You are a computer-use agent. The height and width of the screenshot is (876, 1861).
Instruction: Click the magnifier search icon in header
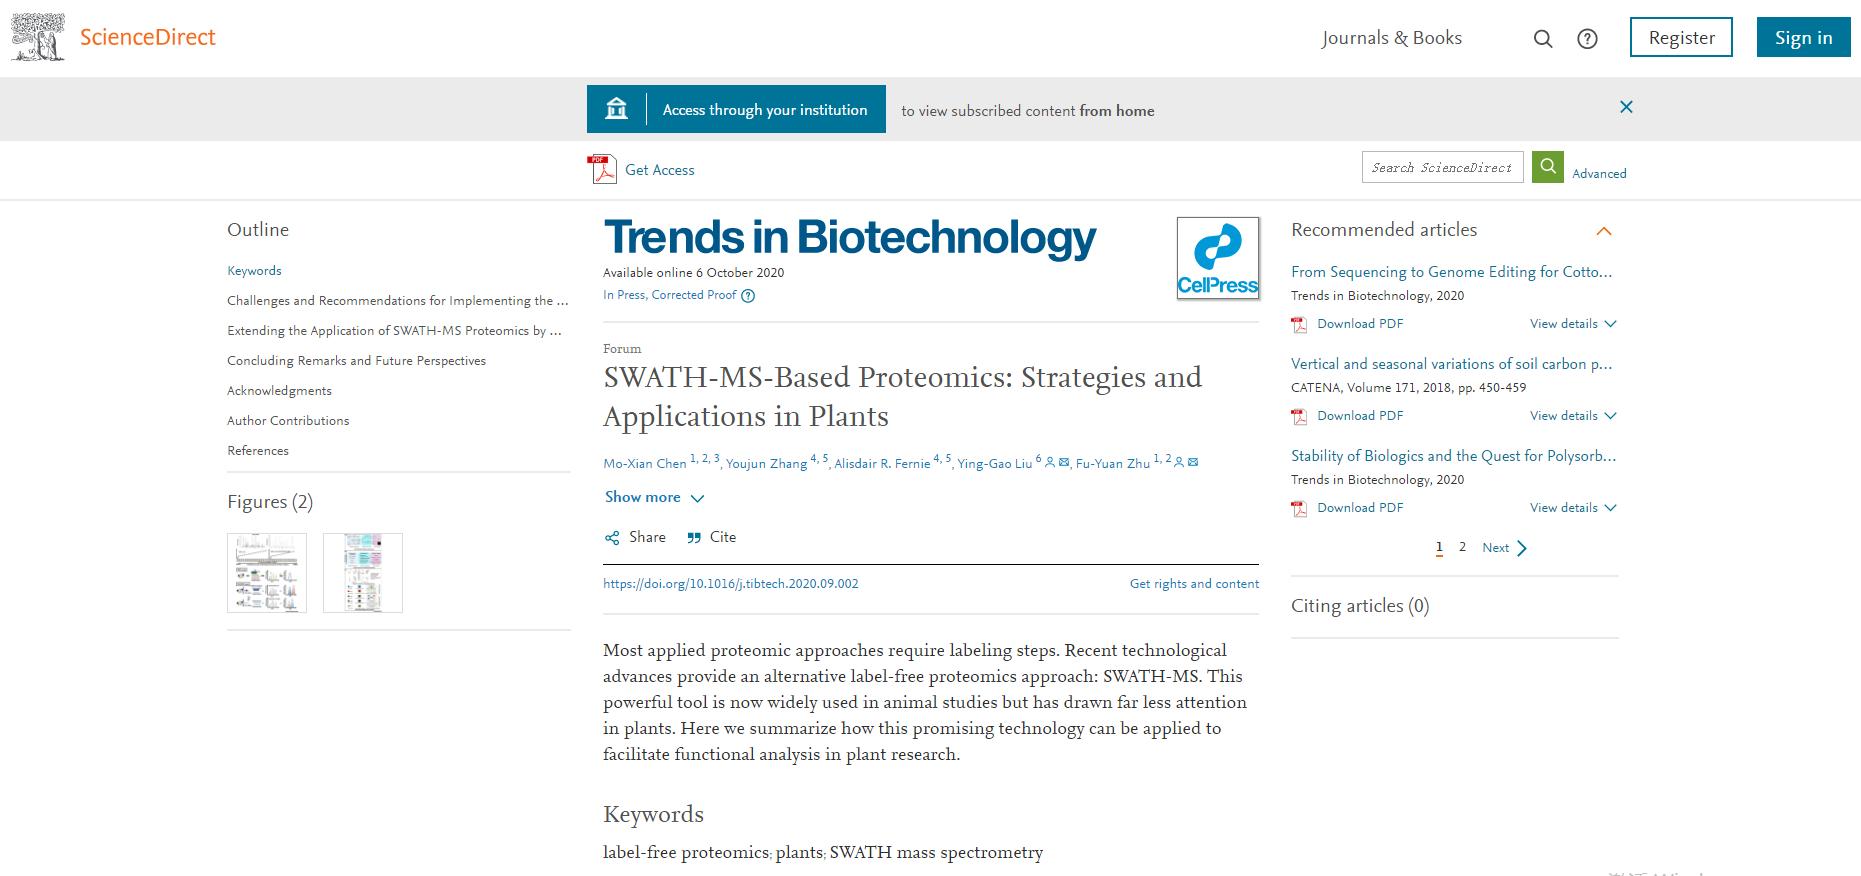tap(1543, 39)
